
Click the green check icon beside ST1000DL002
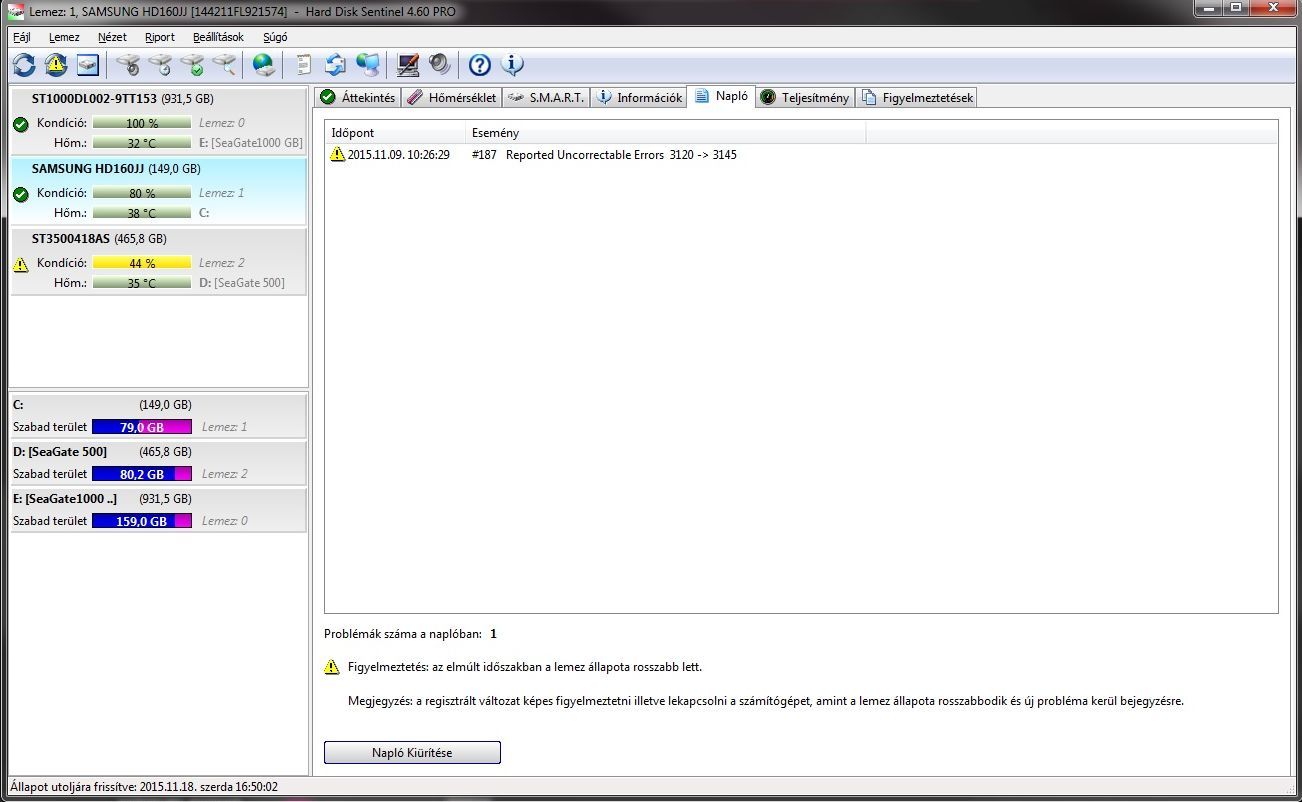(20, 124)
